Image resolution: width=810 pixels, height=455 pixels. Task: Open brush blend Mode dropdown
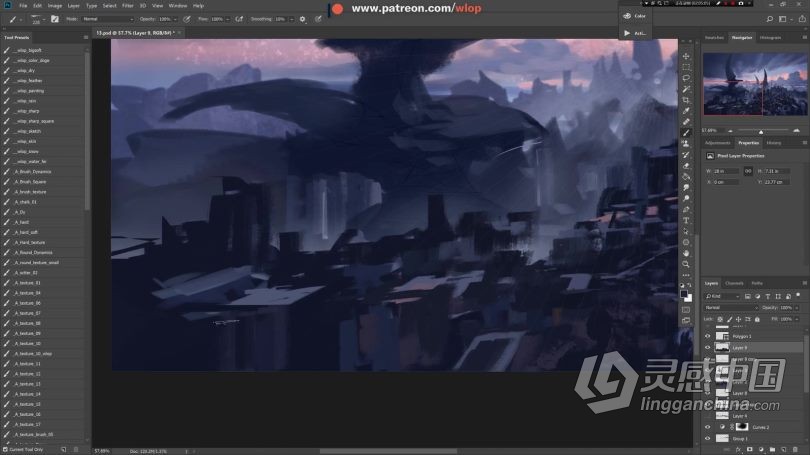coord(107,19)
